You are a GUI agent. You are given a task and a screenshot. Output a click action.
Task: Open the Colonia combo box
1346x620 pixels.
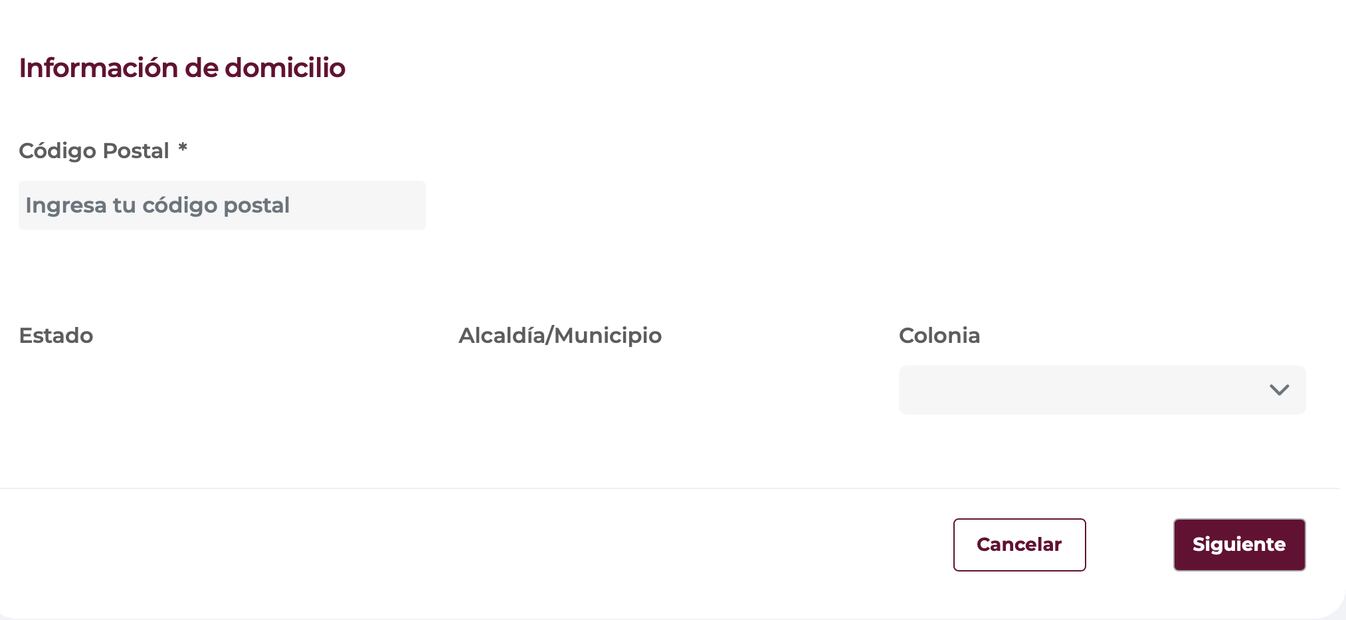[x=1101, y=390]
